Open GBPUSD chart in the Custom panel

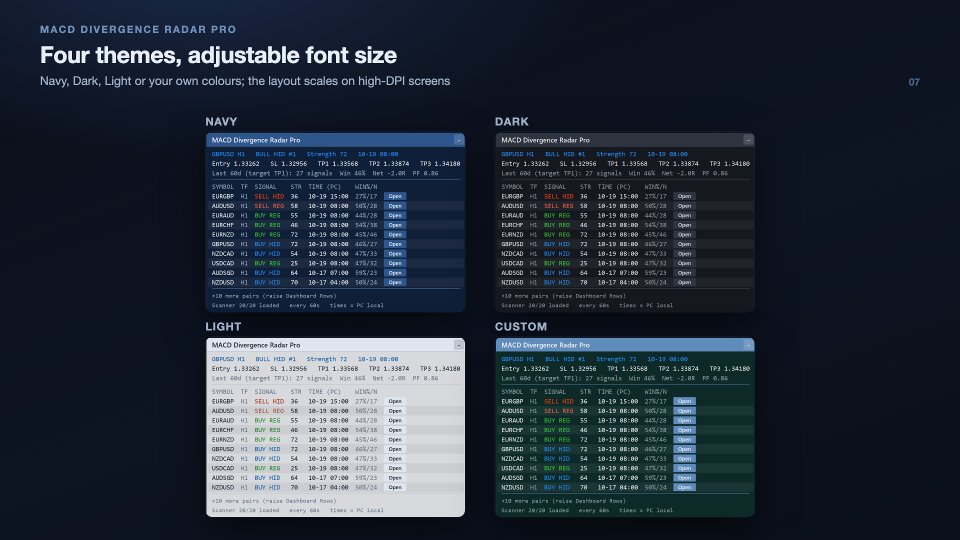[x=684, y=449]
